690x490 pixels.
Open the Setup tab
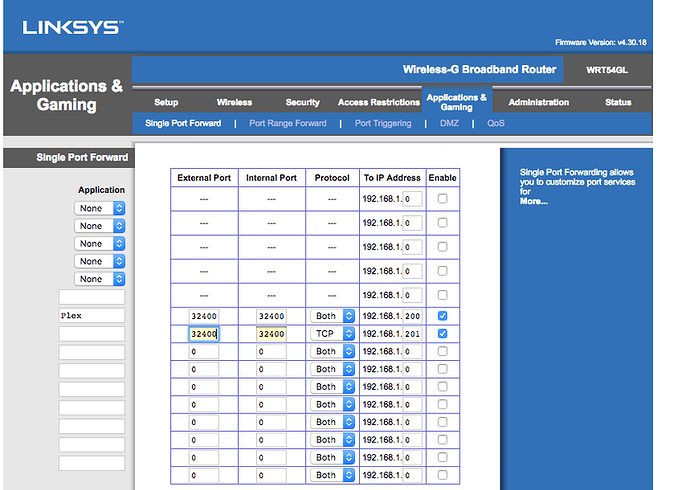pos(166,102)
